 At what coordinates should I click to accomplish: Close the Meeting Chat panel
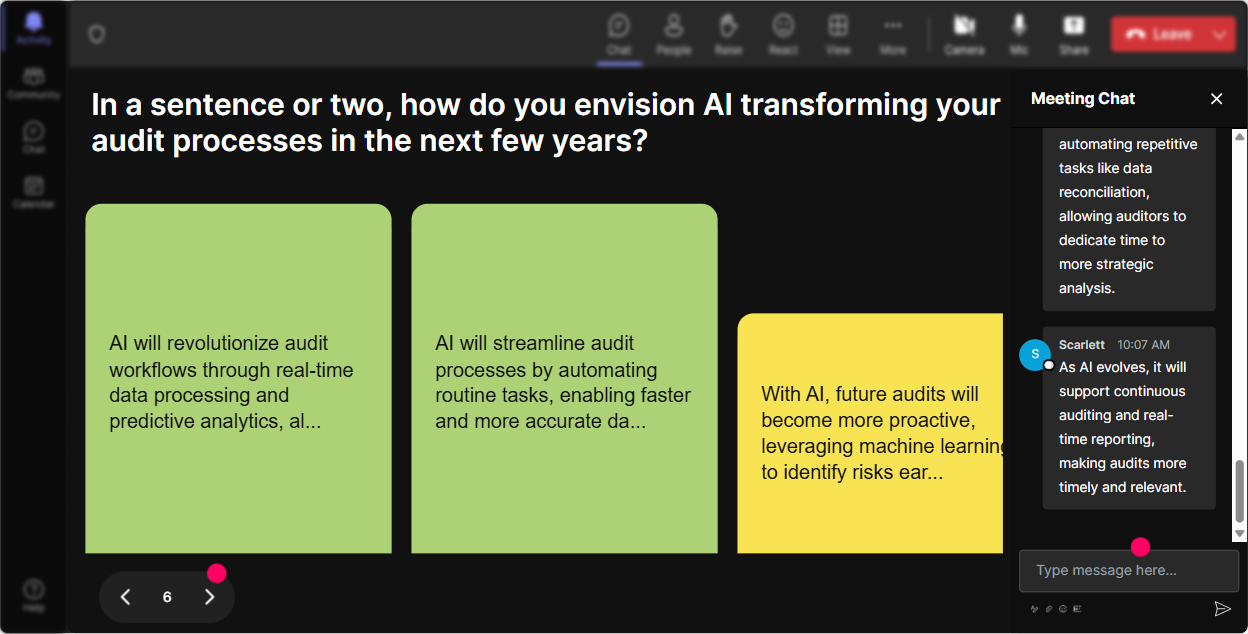click(x=1216, y=98)
